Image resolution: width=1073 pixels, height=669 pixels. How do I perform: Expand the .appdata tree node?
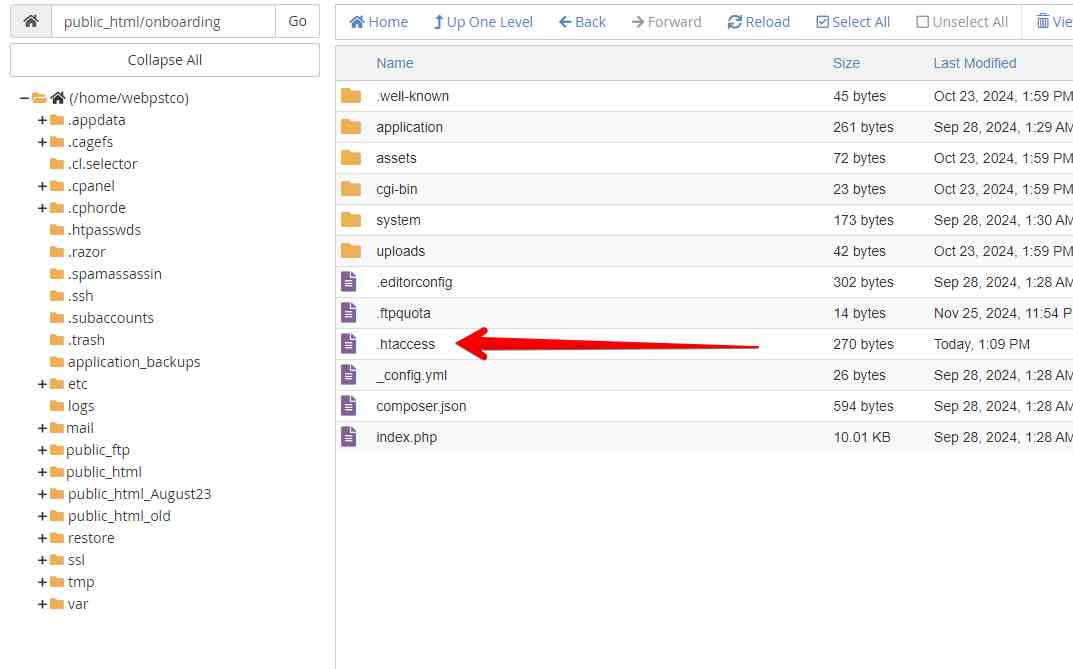42,120
